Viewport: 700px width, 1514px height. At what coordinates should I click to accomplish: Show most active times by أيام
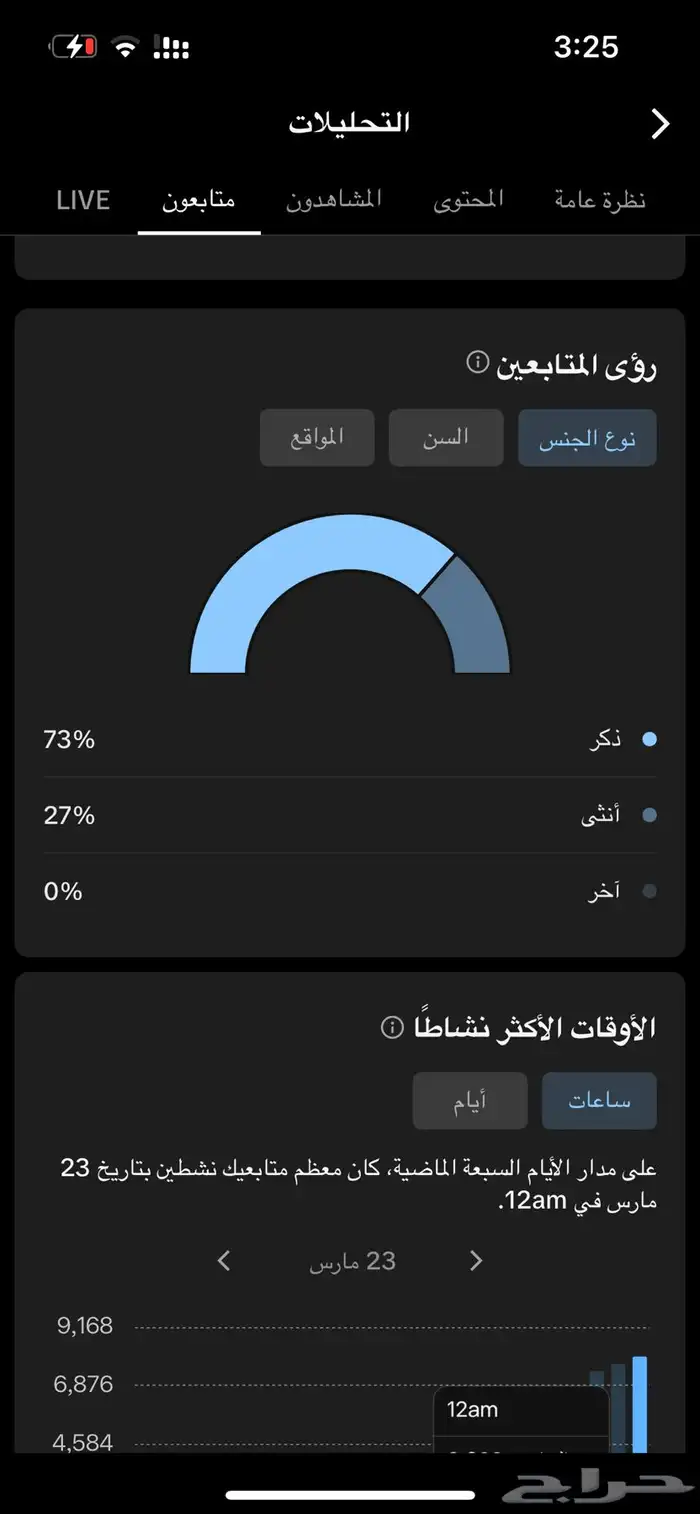pyautogui.click(x=470, y=1101)
